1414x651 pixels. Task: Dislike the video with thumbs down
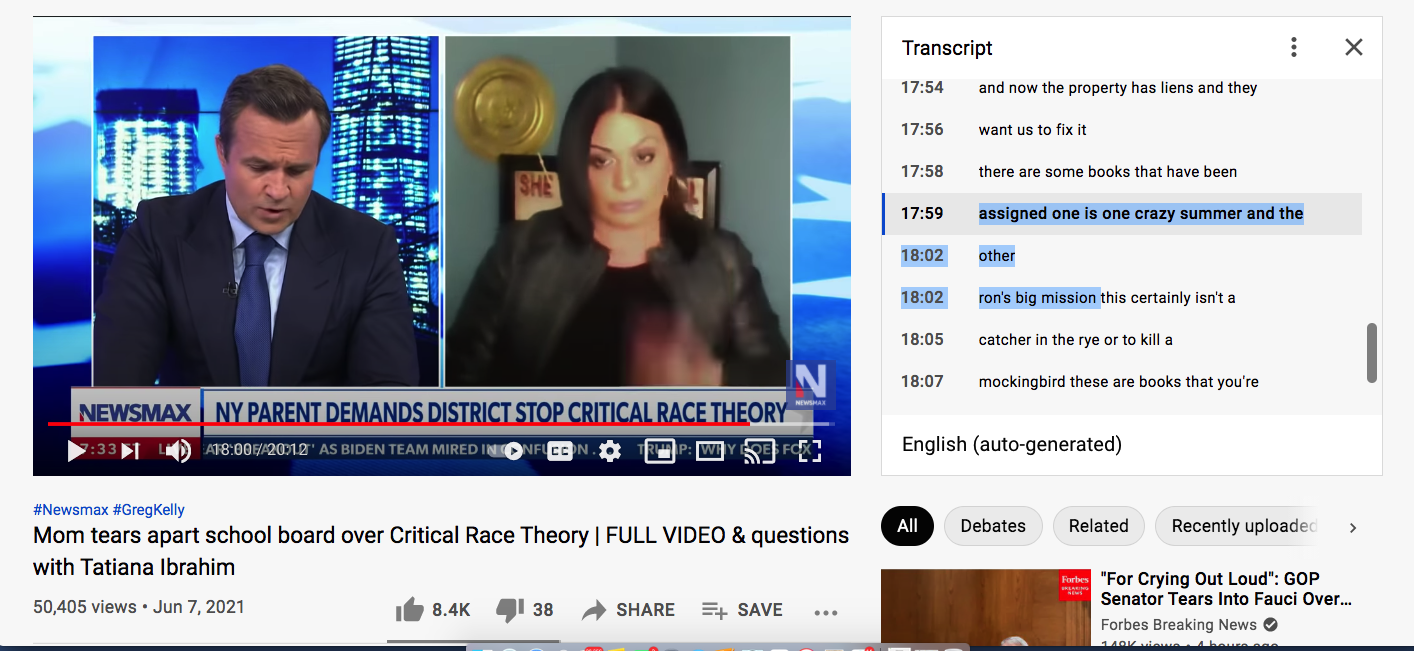[x=525, y=610]
